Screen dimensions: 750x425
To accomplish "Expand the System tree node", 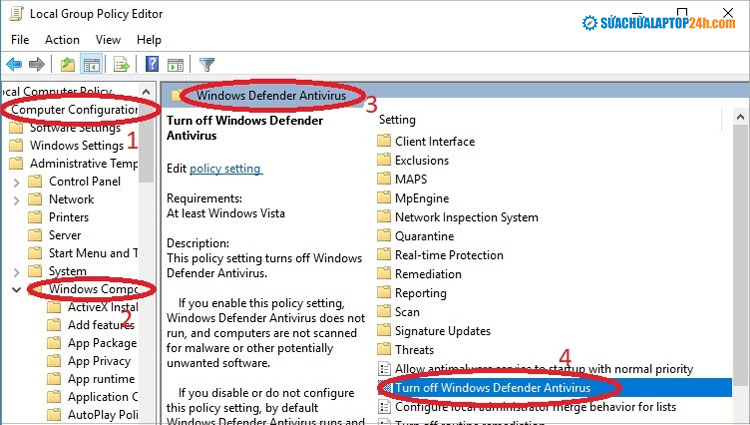I will pyautogui.click(x=16, y=271).
